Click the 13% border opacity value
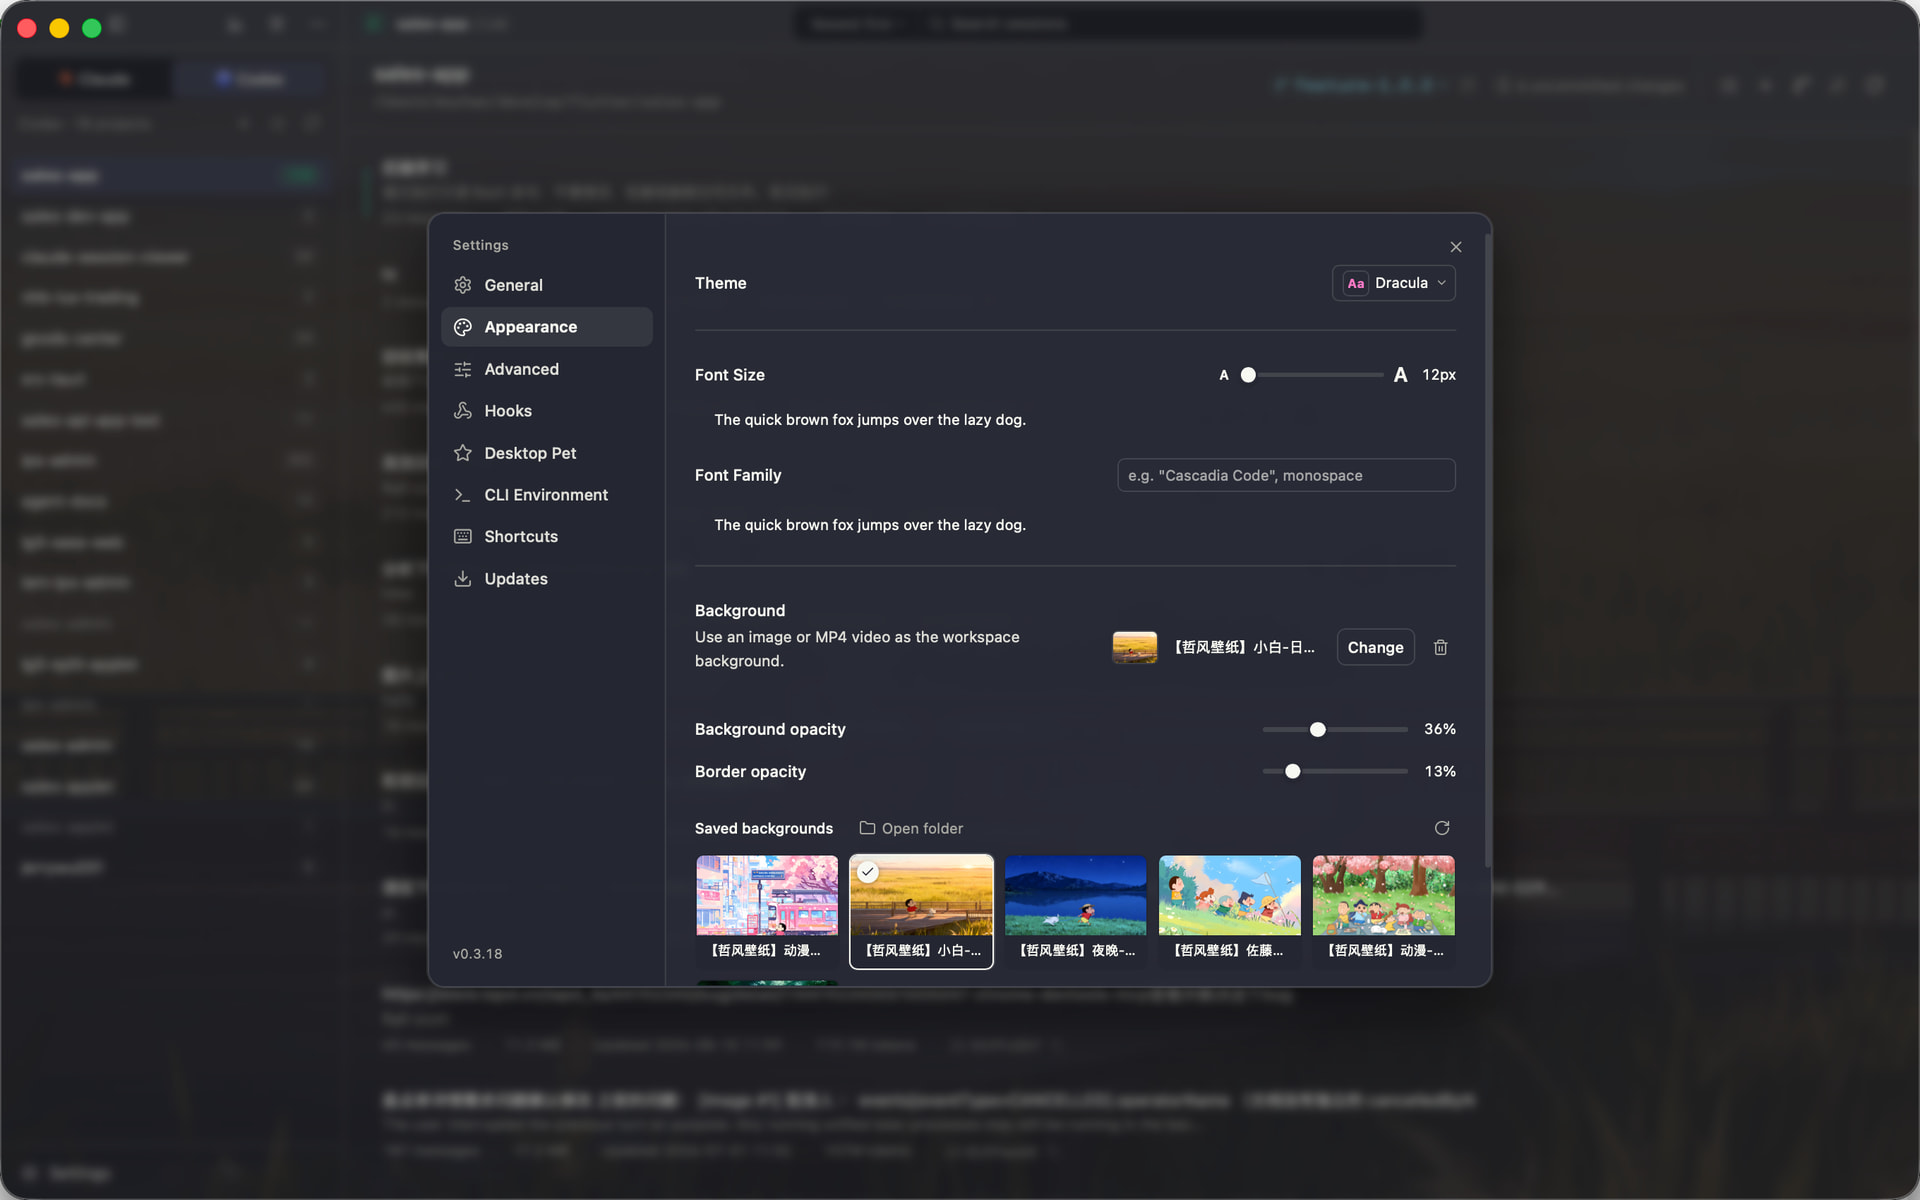 point(1440,771)
